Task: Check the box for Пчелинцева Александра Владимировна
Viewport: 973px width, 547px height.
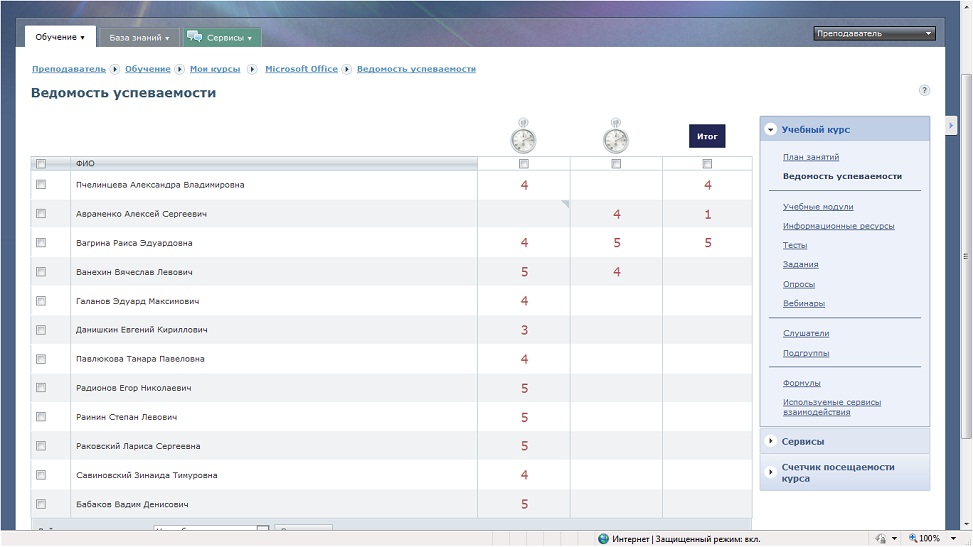Action: point(41,184)
